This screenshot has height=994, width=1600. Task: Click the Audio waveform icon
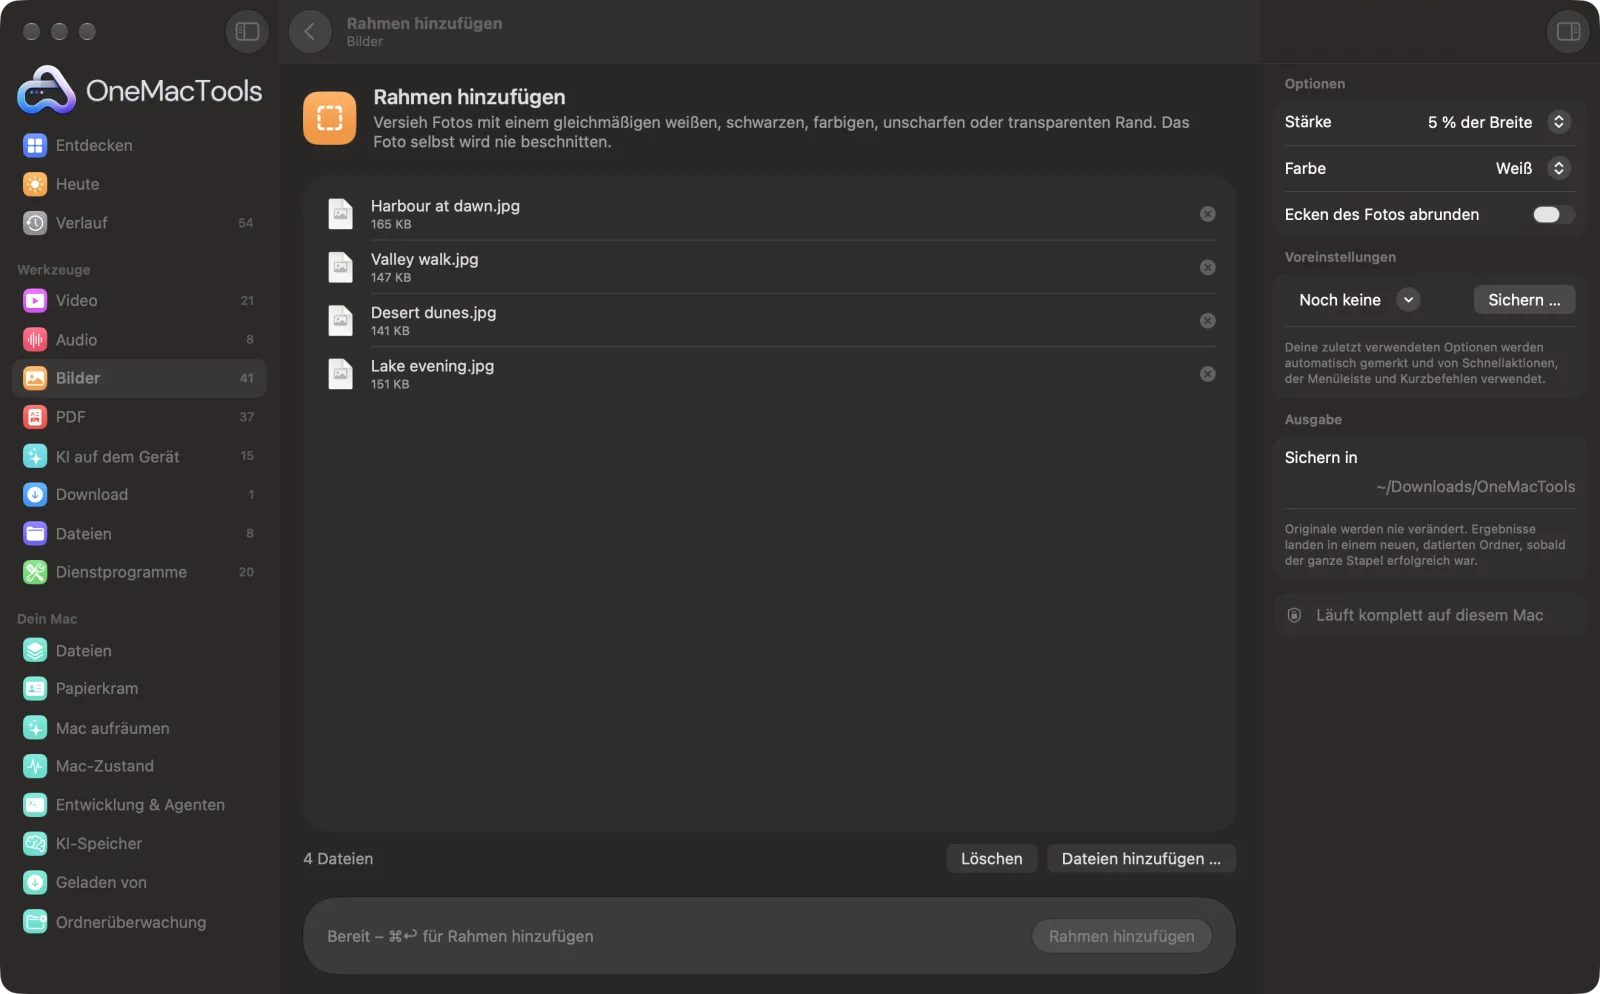point(35,340)
